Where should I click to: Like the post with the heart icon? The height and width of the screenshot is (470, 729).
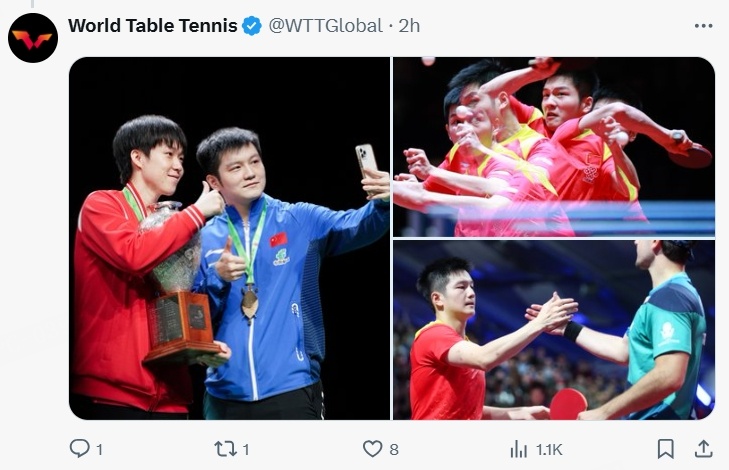point(372,449)
